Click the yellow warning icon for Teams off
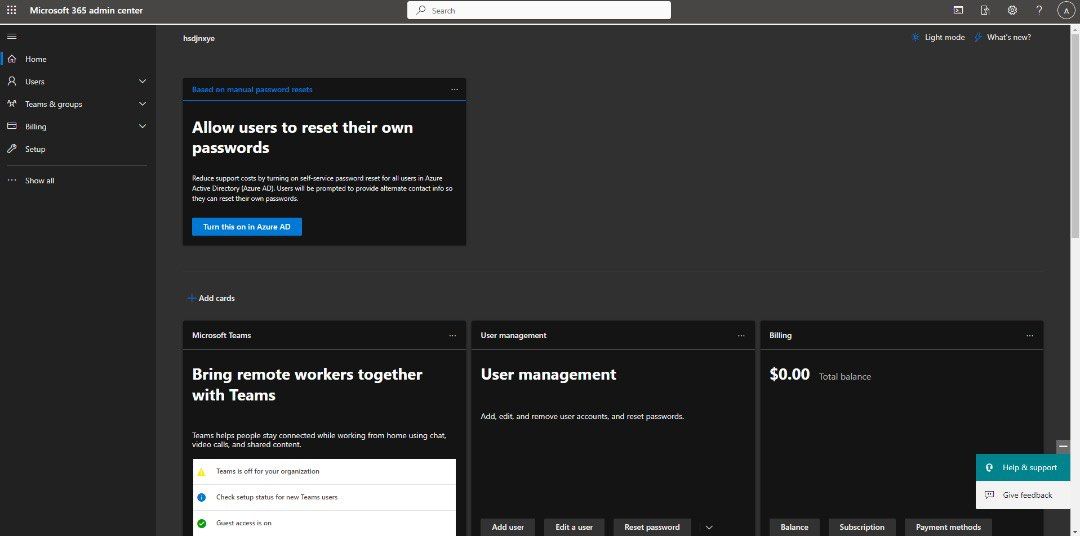1080x536 pixels. [201, 472]
